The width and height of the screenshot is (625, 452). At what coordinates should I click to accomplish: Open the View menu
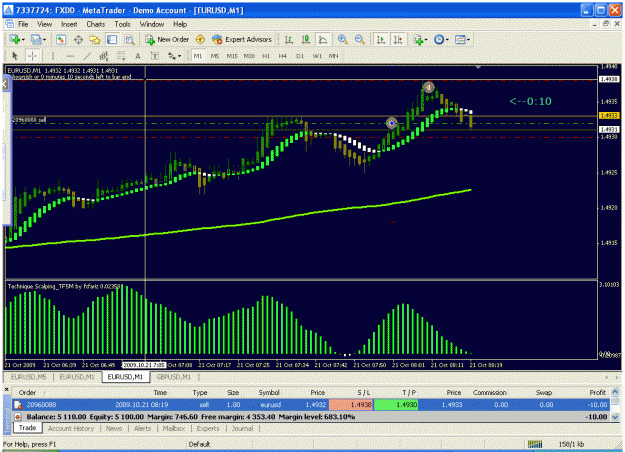(45, 24)
